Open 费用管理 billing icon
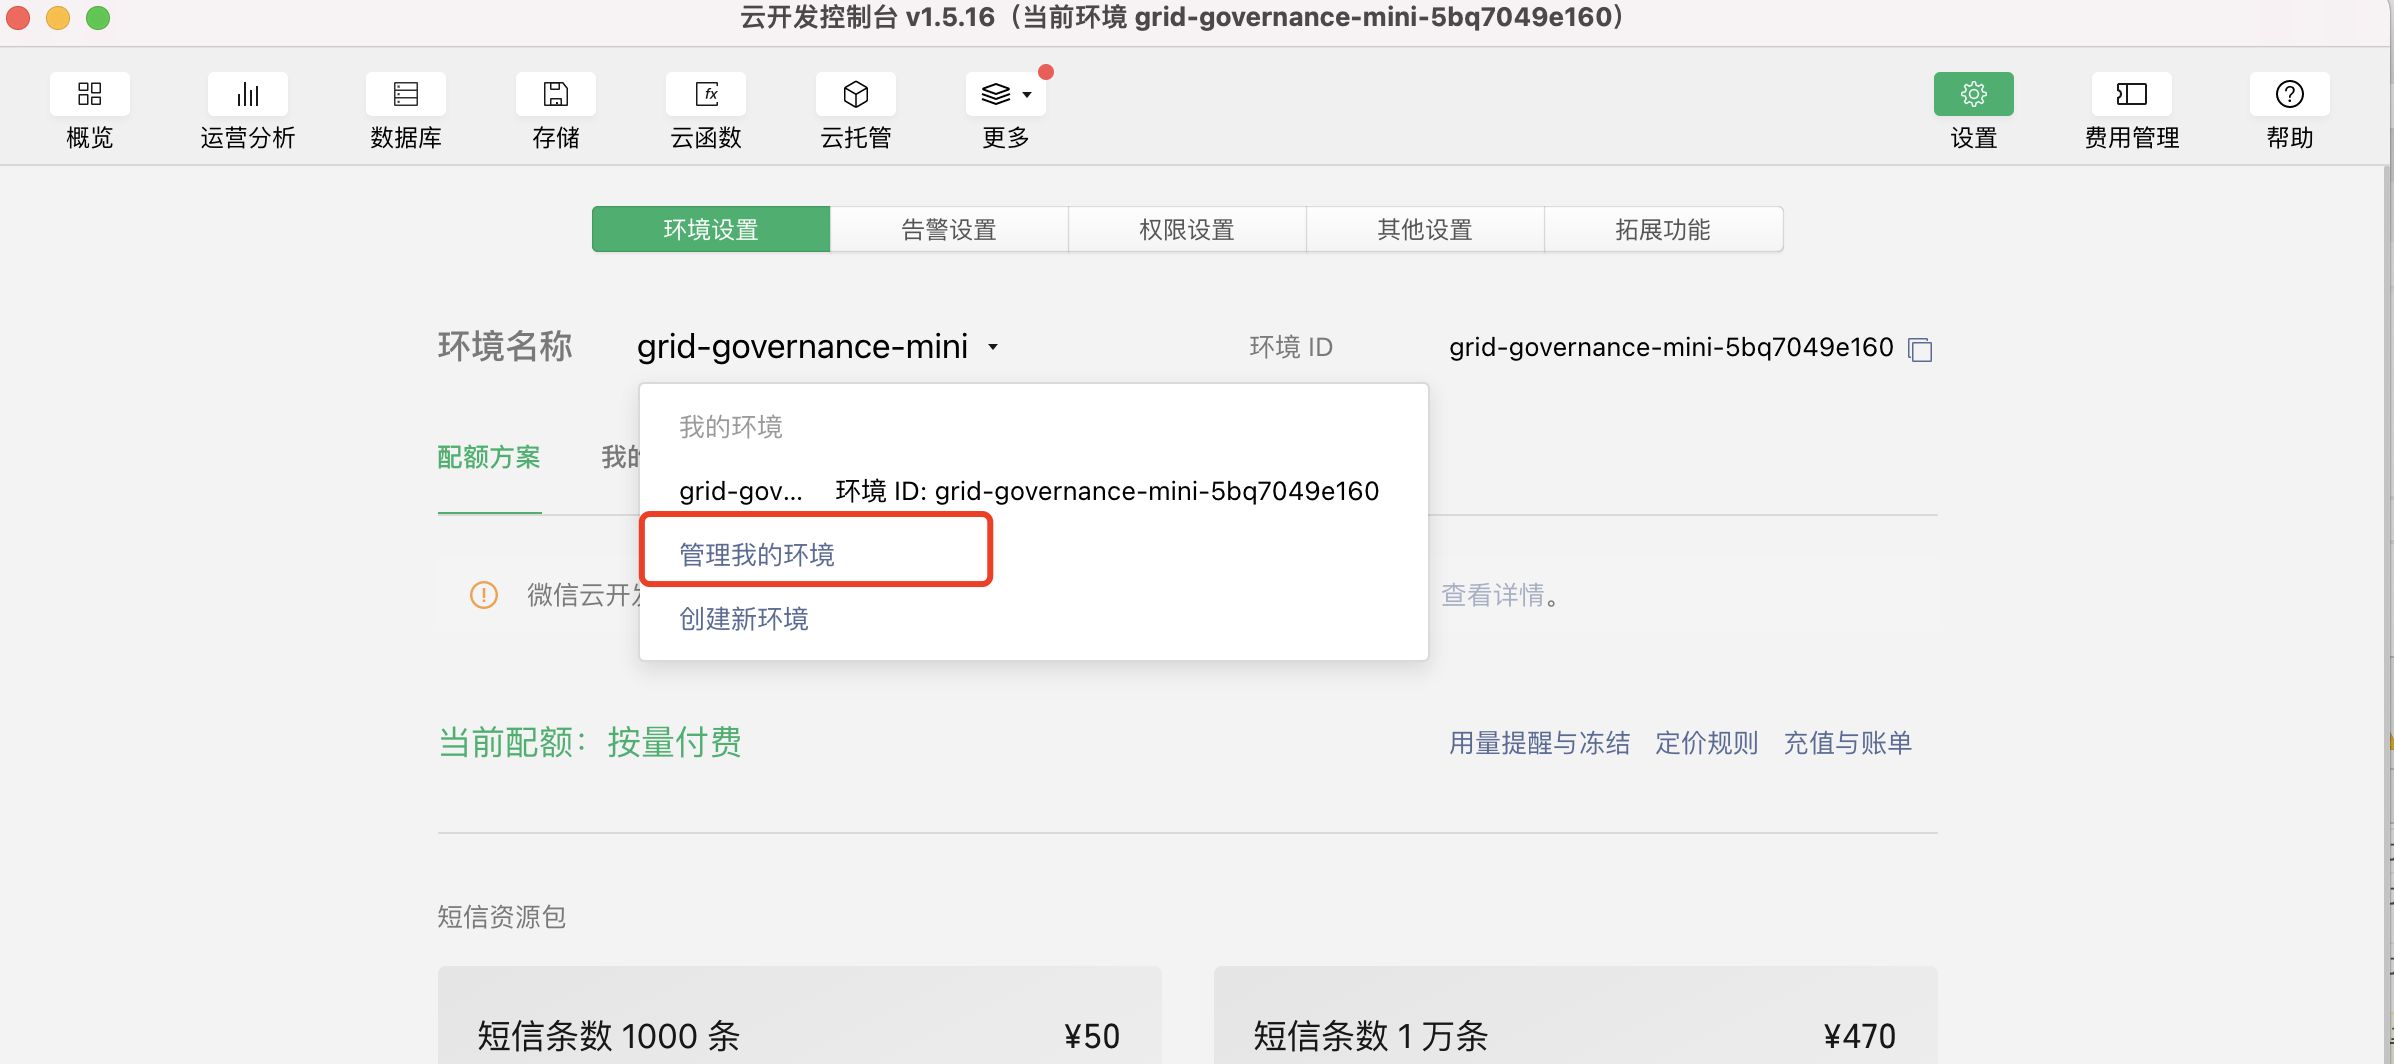Viewport: 2394px width, 1064px height. click(2132, 94)
